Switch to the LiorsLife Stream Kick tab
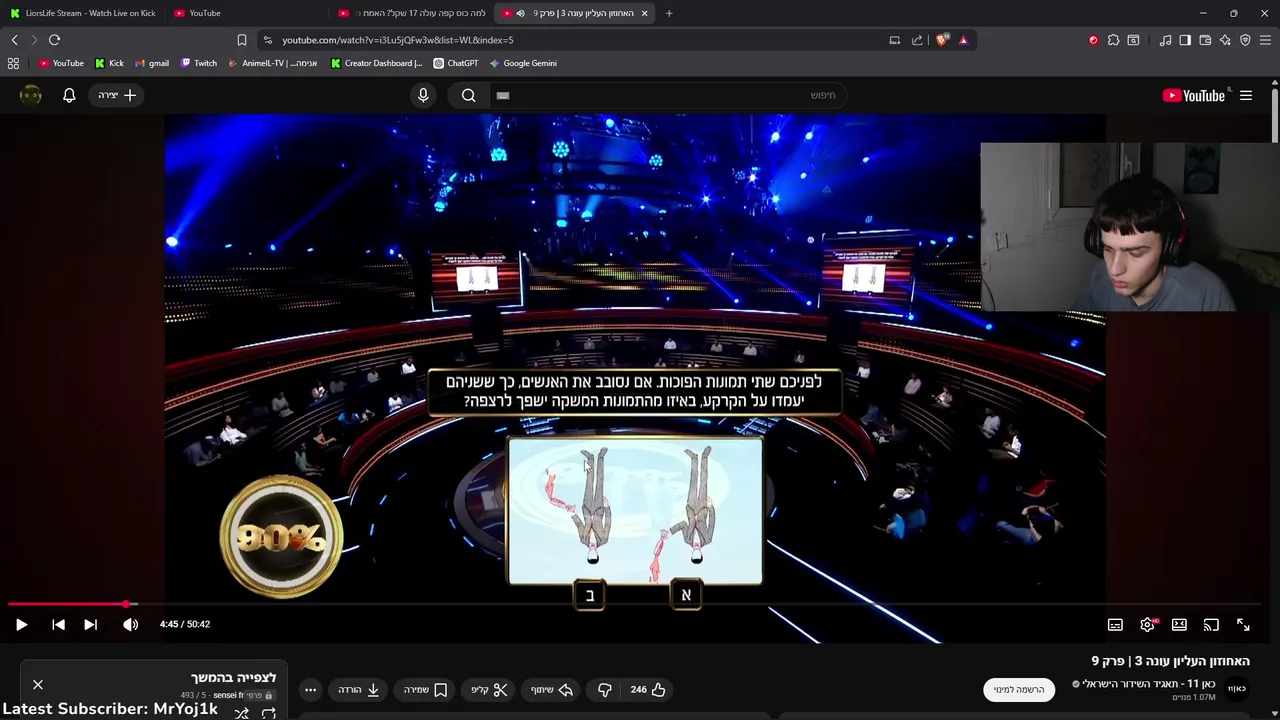The width and height of the screenshot is (1280, 720). [x=83, y=13]
